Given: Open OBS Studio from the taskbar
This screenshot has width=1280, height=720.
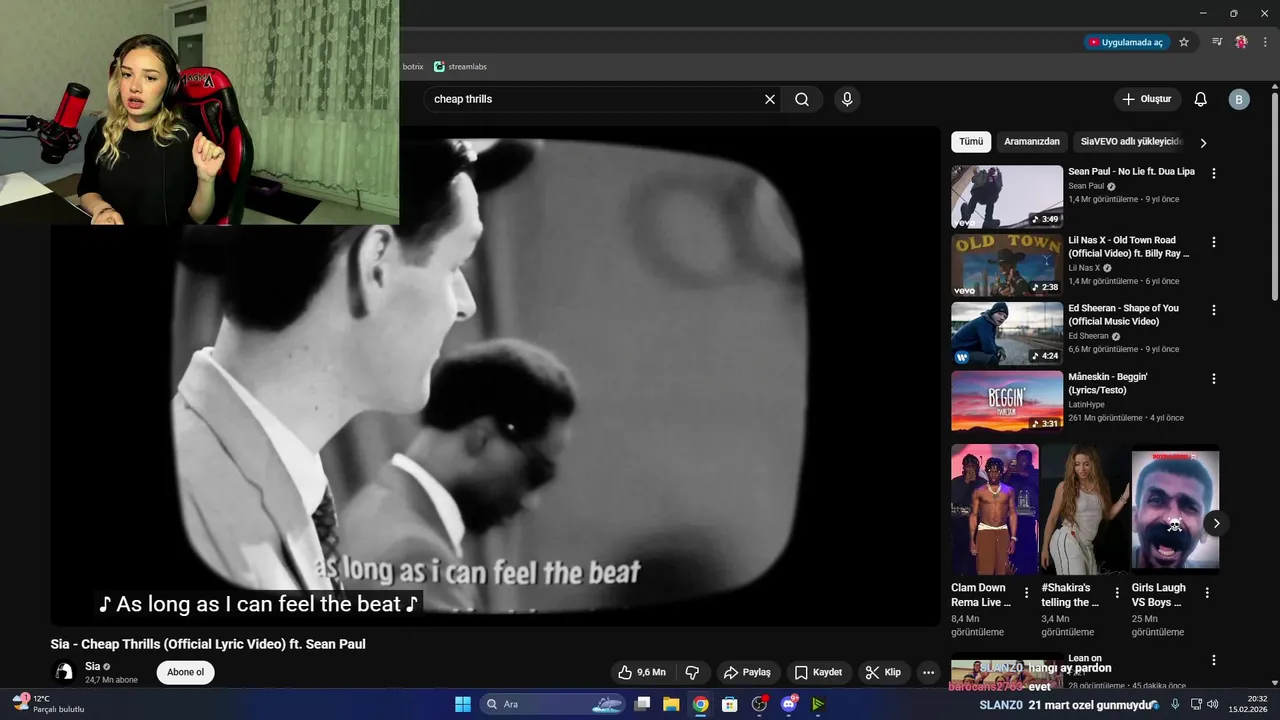Looking at the screenshot, I should point(759,704).
